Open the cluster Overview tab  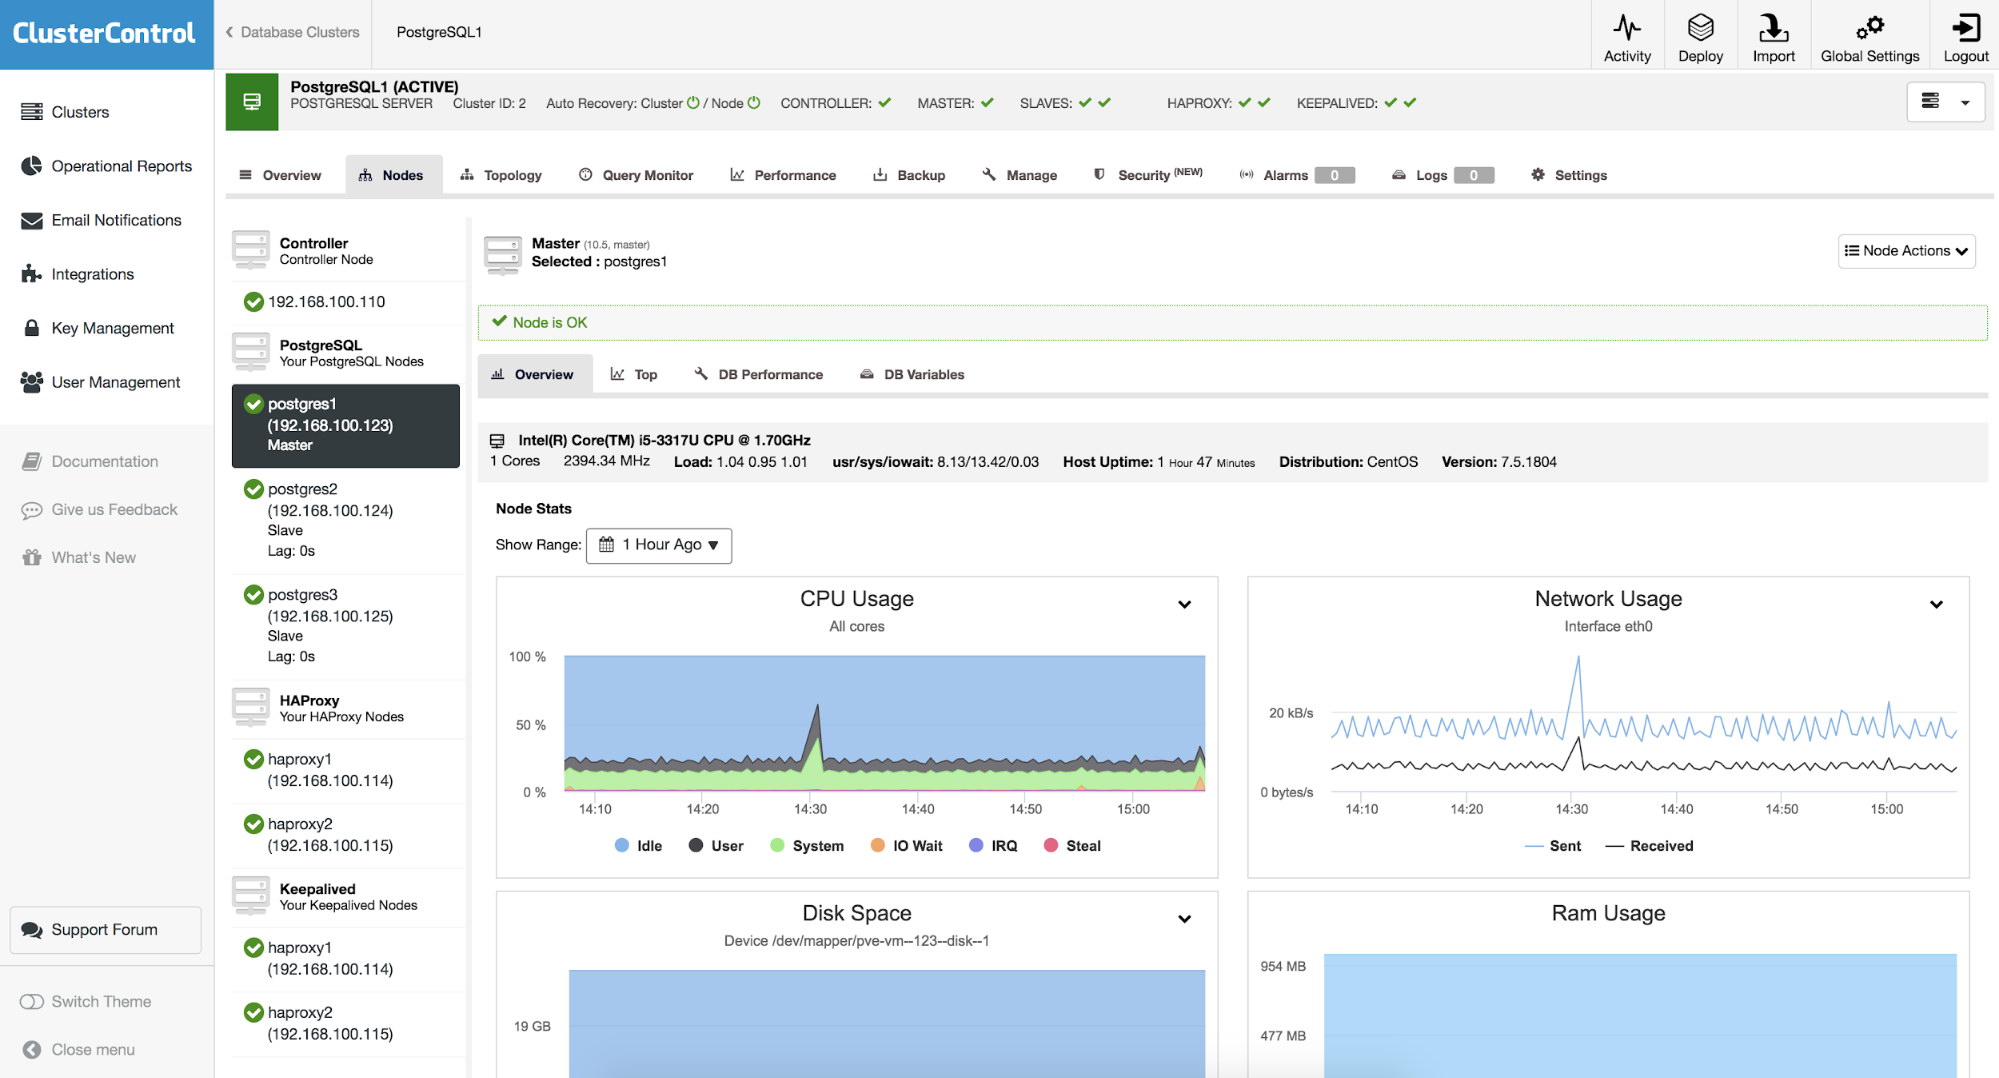[280, 175]
